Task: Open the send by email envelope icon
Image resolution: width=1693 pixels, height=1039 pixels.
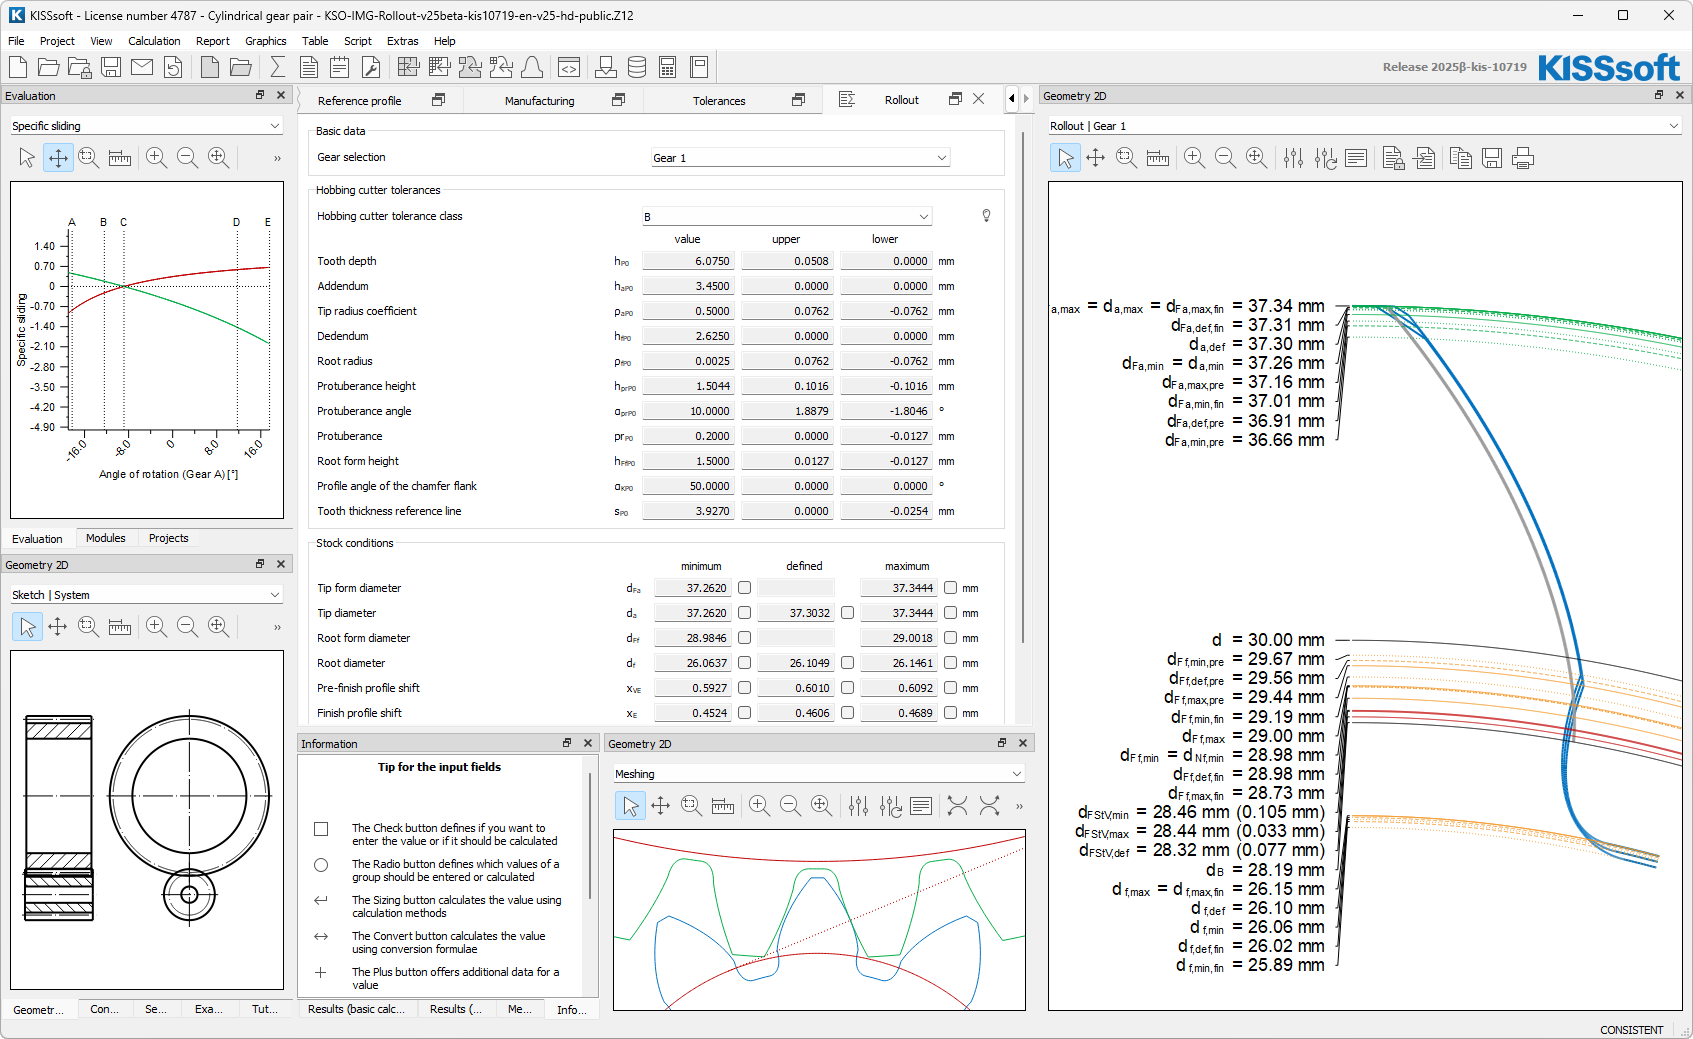Action: [x=142, y=67]
